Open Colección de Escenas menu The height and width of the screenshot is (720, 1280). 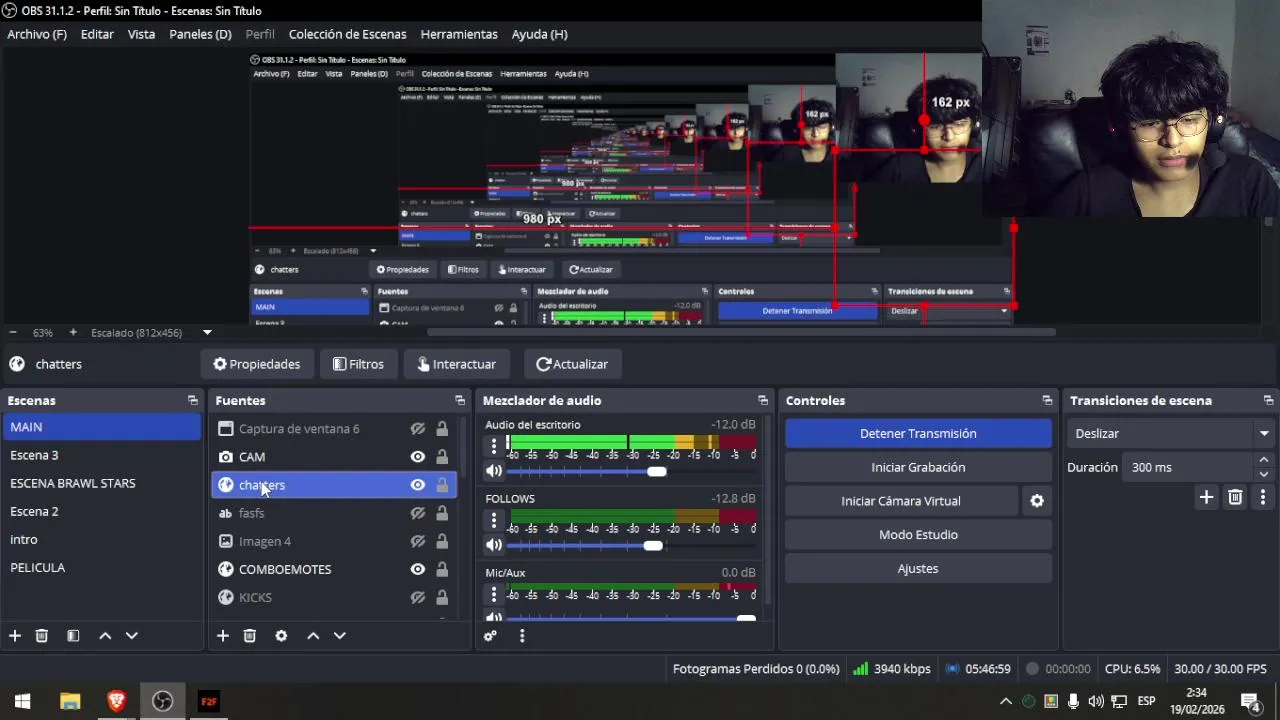coord(347,34)
